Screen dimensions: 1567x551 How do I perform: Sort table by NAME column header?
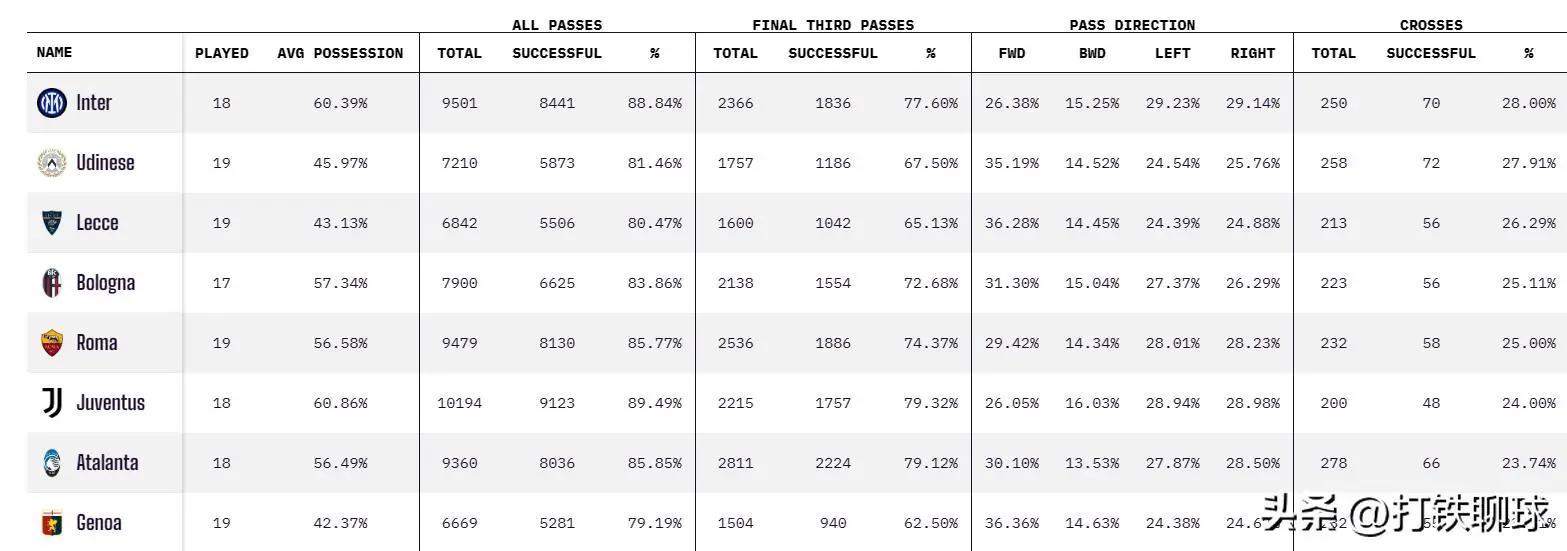click(54, 52)
